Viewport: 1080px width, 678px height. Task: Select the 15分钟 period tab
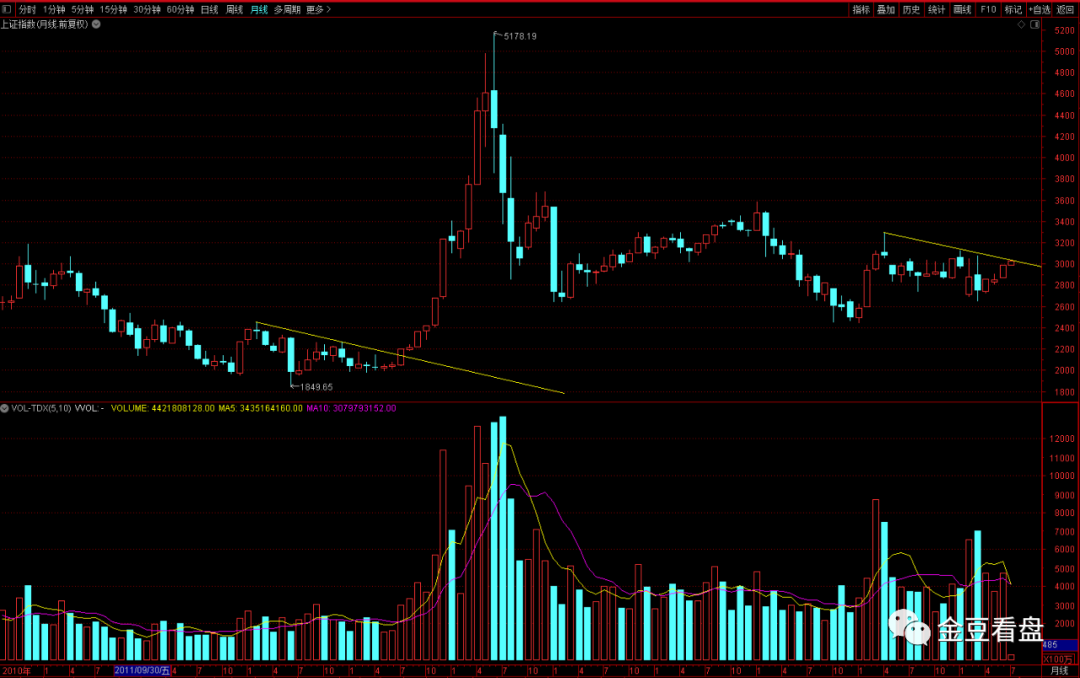pyautogui.click(x=114, y=10)
